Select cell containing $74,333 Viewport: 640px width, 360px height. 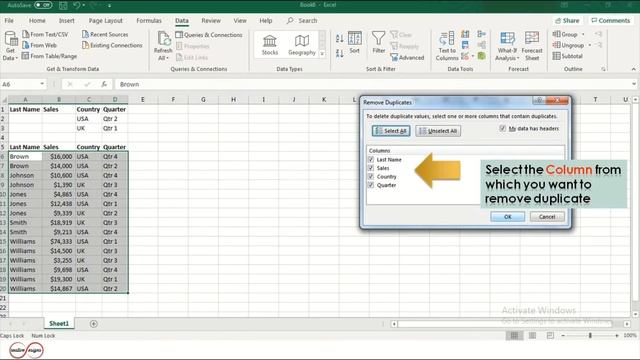coord(59,241)
